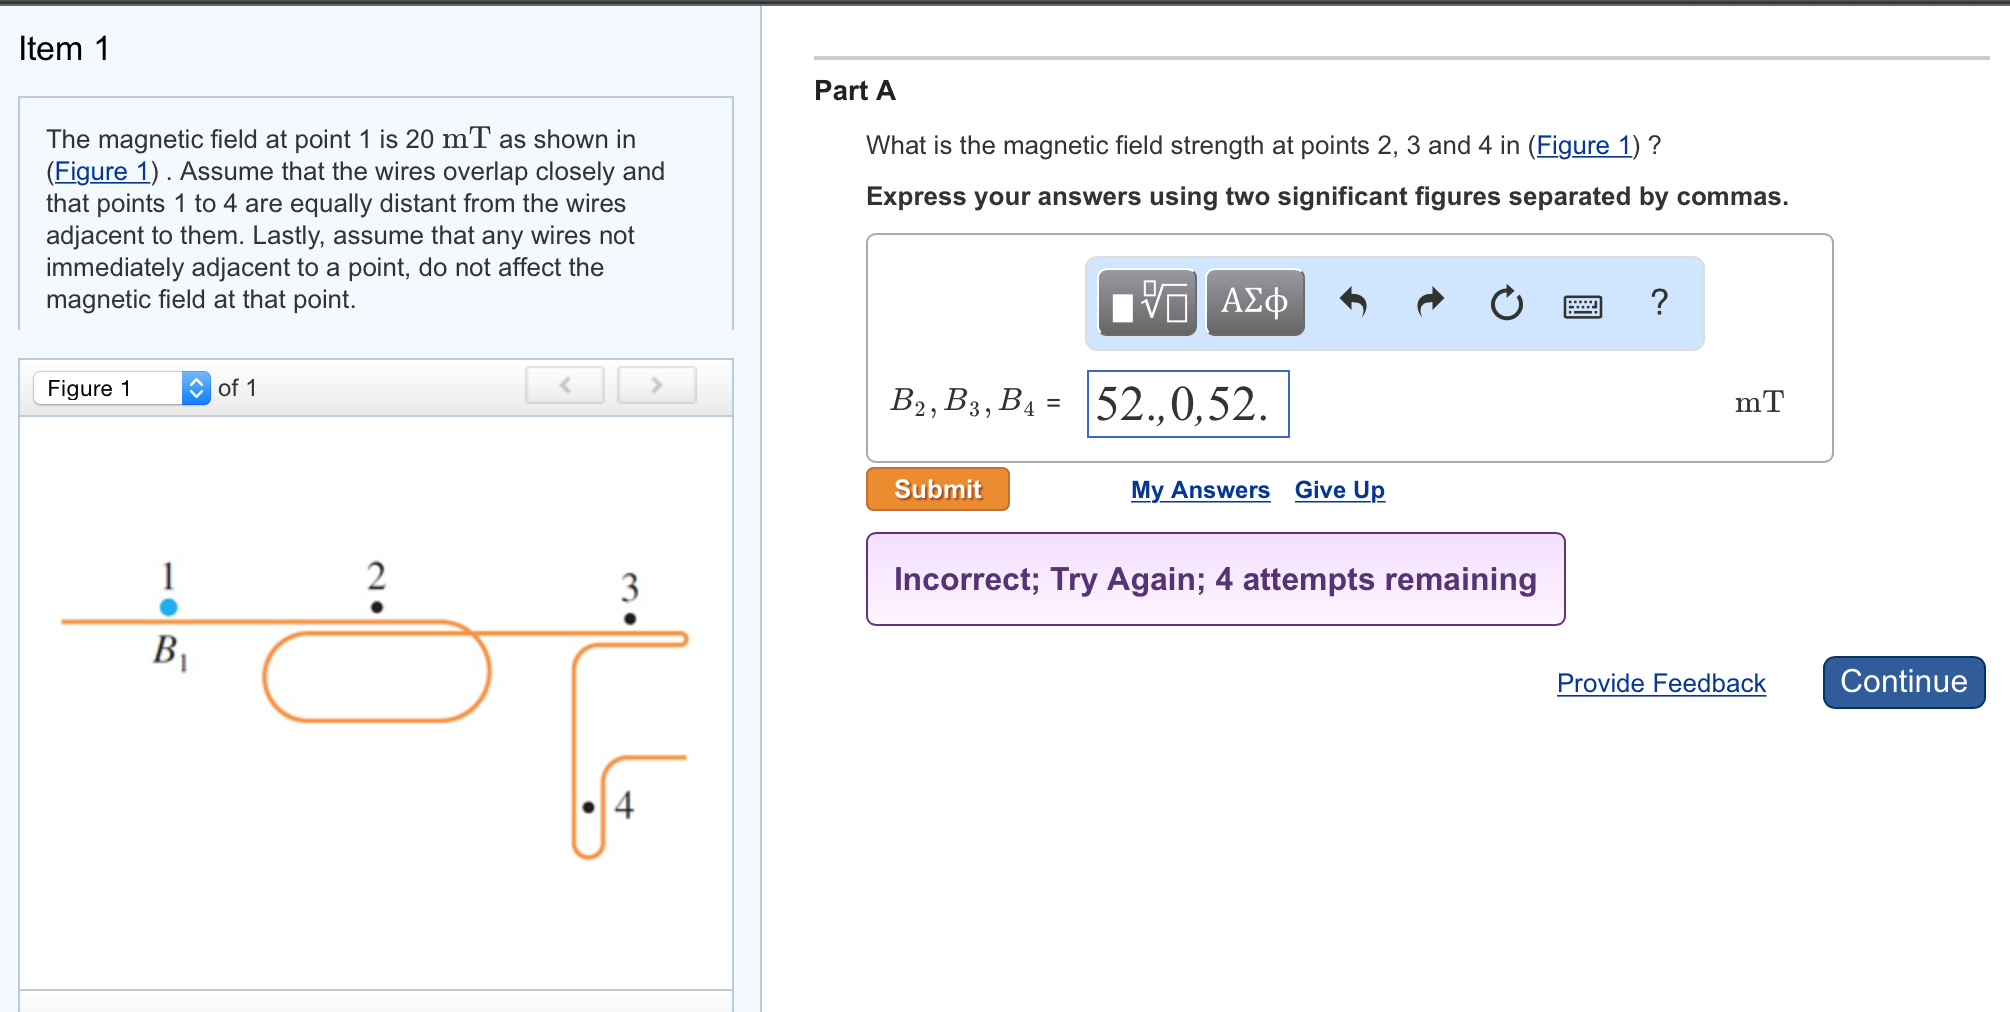Click the Give Up link
This screenshot has height=1012, width=2010.
point(1339,490)
